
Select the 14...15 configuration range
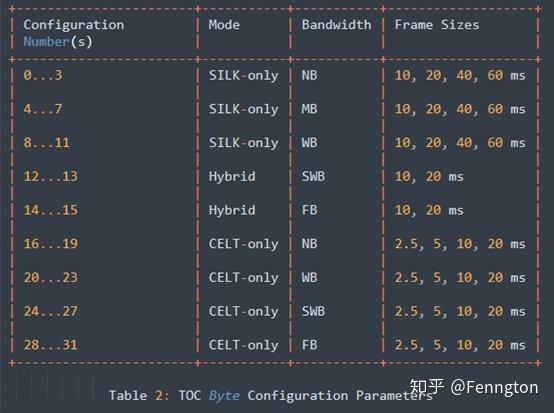[51, 210]
